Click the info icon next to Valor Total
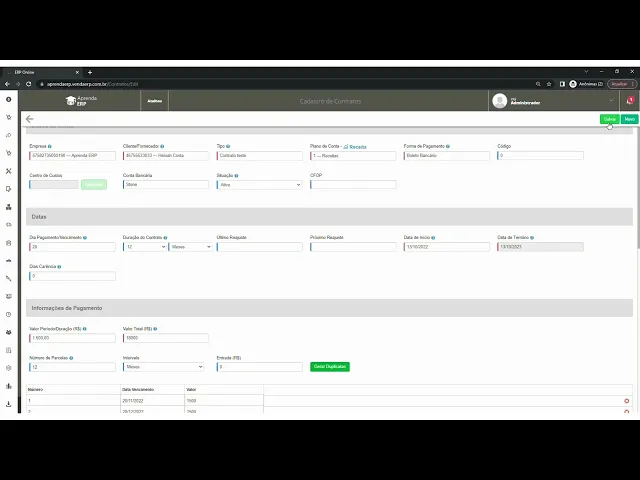Image resolution: width=640 pixels, height=480 pixels. (x=155, y=329)
